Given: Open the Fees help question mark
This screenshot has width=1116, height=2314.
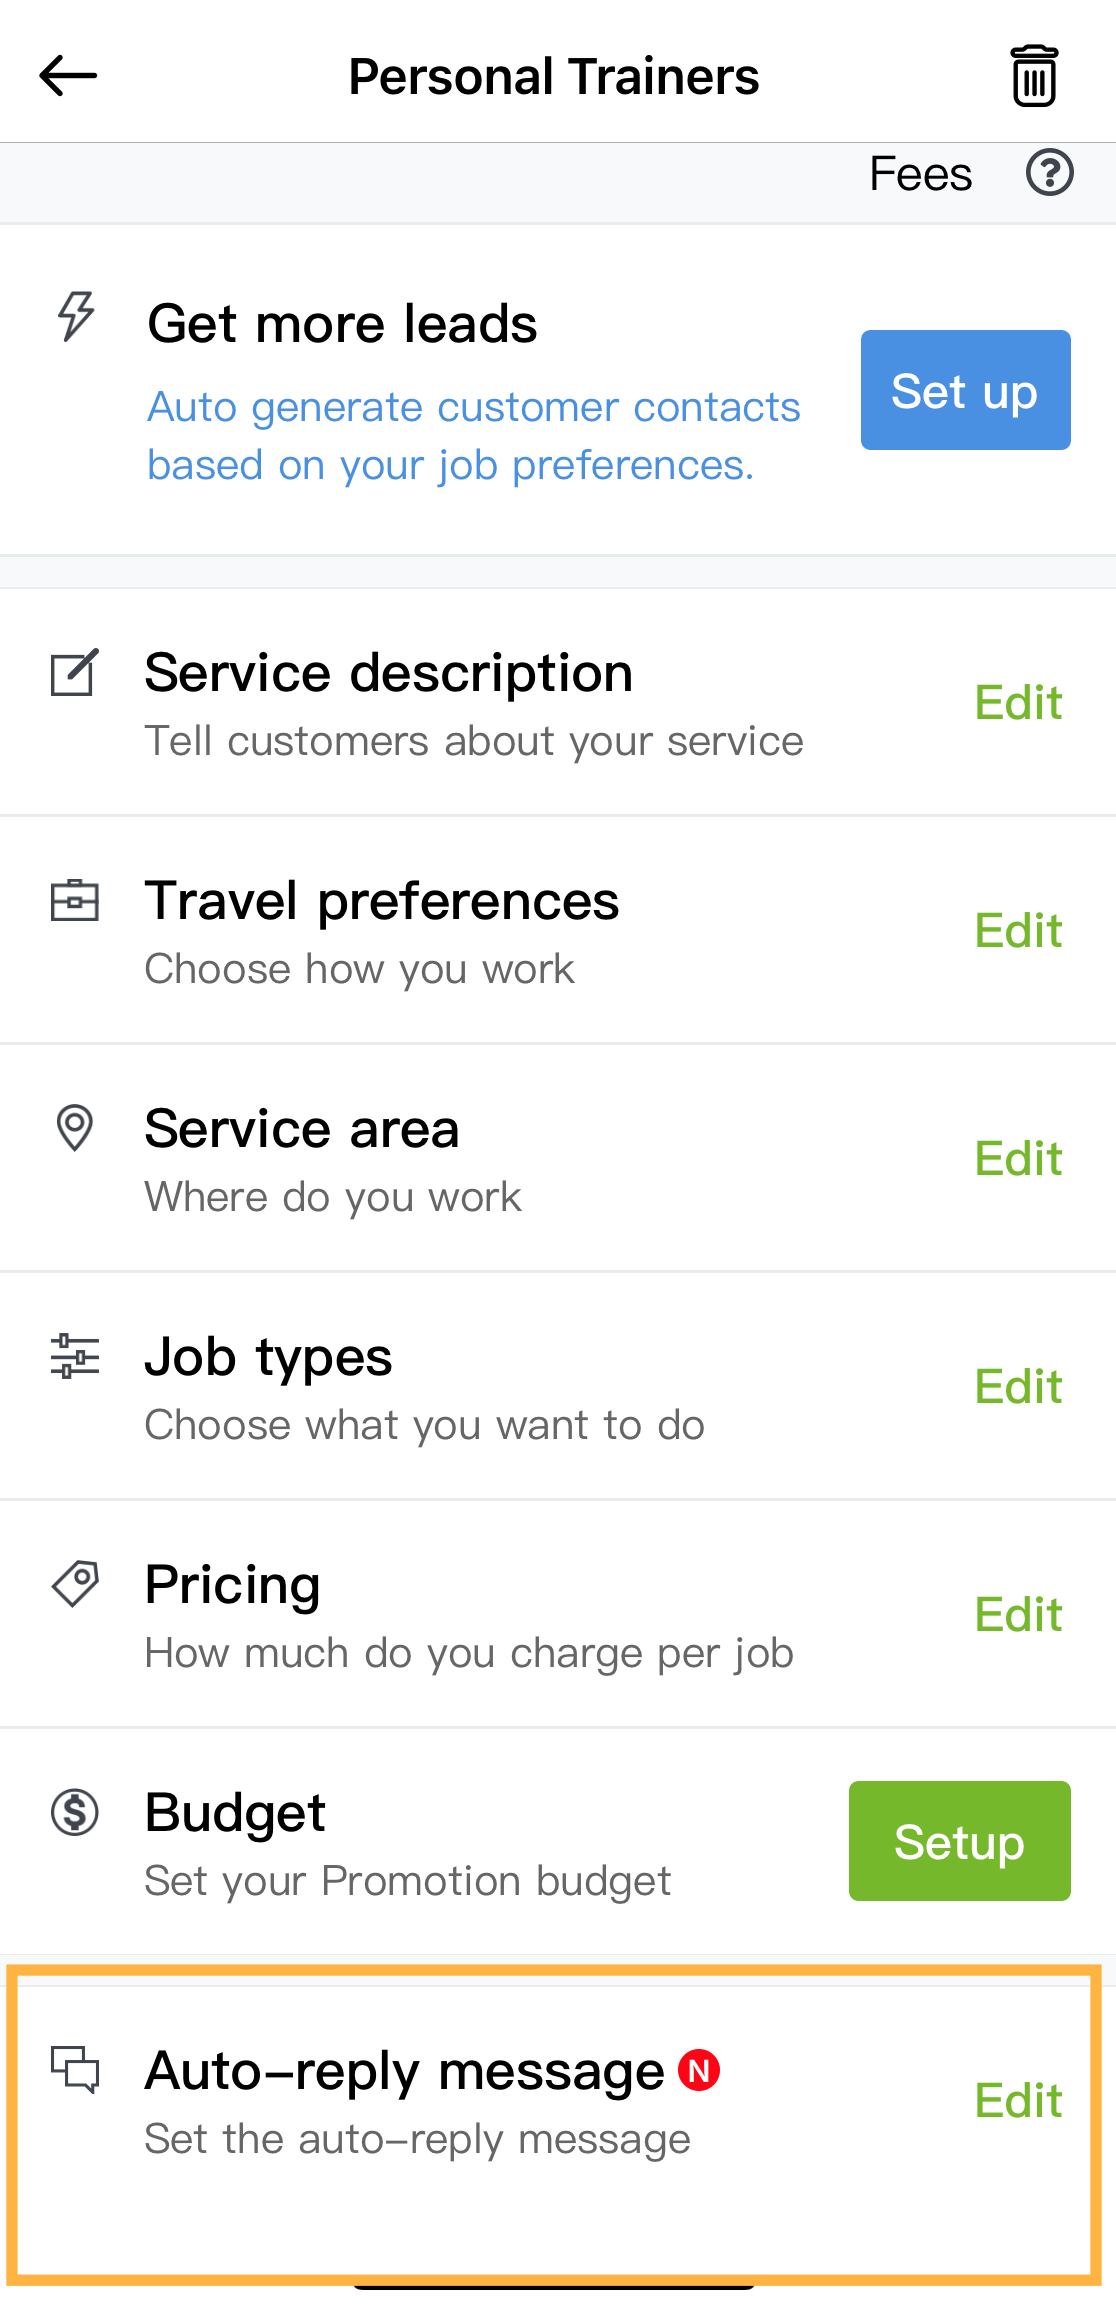Looking at the screenshot, I should pos(1049,173).
